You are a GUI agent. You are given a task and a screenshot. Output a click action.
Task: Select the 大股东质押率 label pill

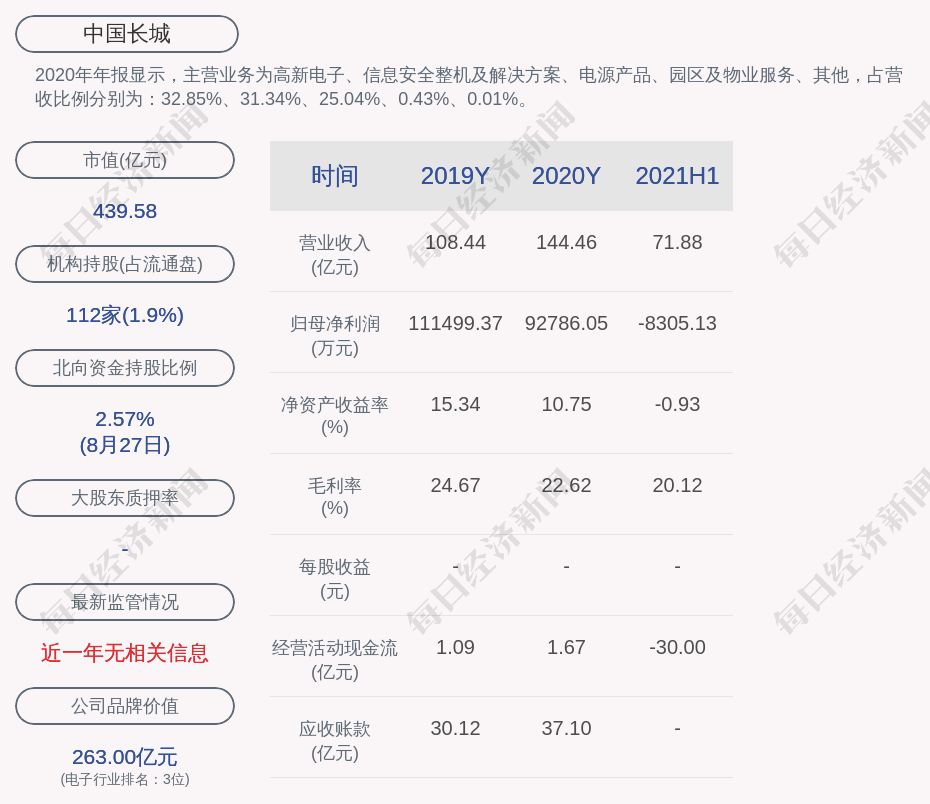(125, 497)
